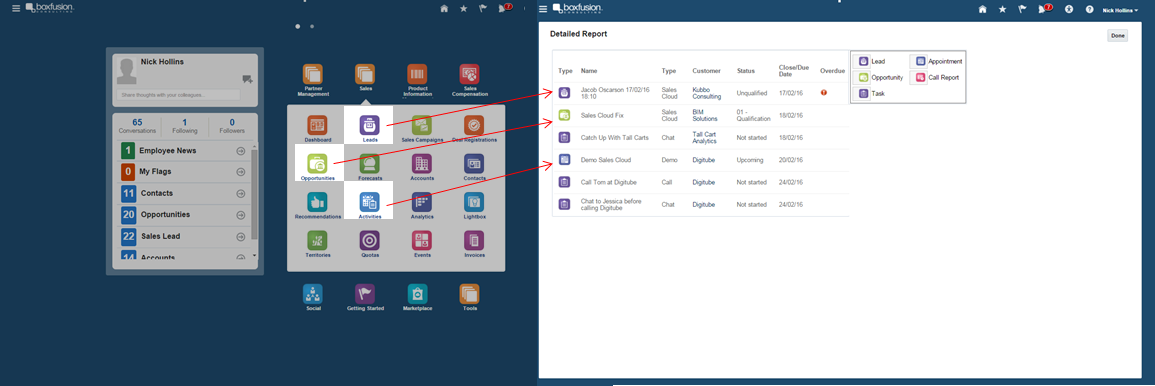
Task: Open the Sales springboard icon
Action: pyautogui.click(x=365, y=74)
